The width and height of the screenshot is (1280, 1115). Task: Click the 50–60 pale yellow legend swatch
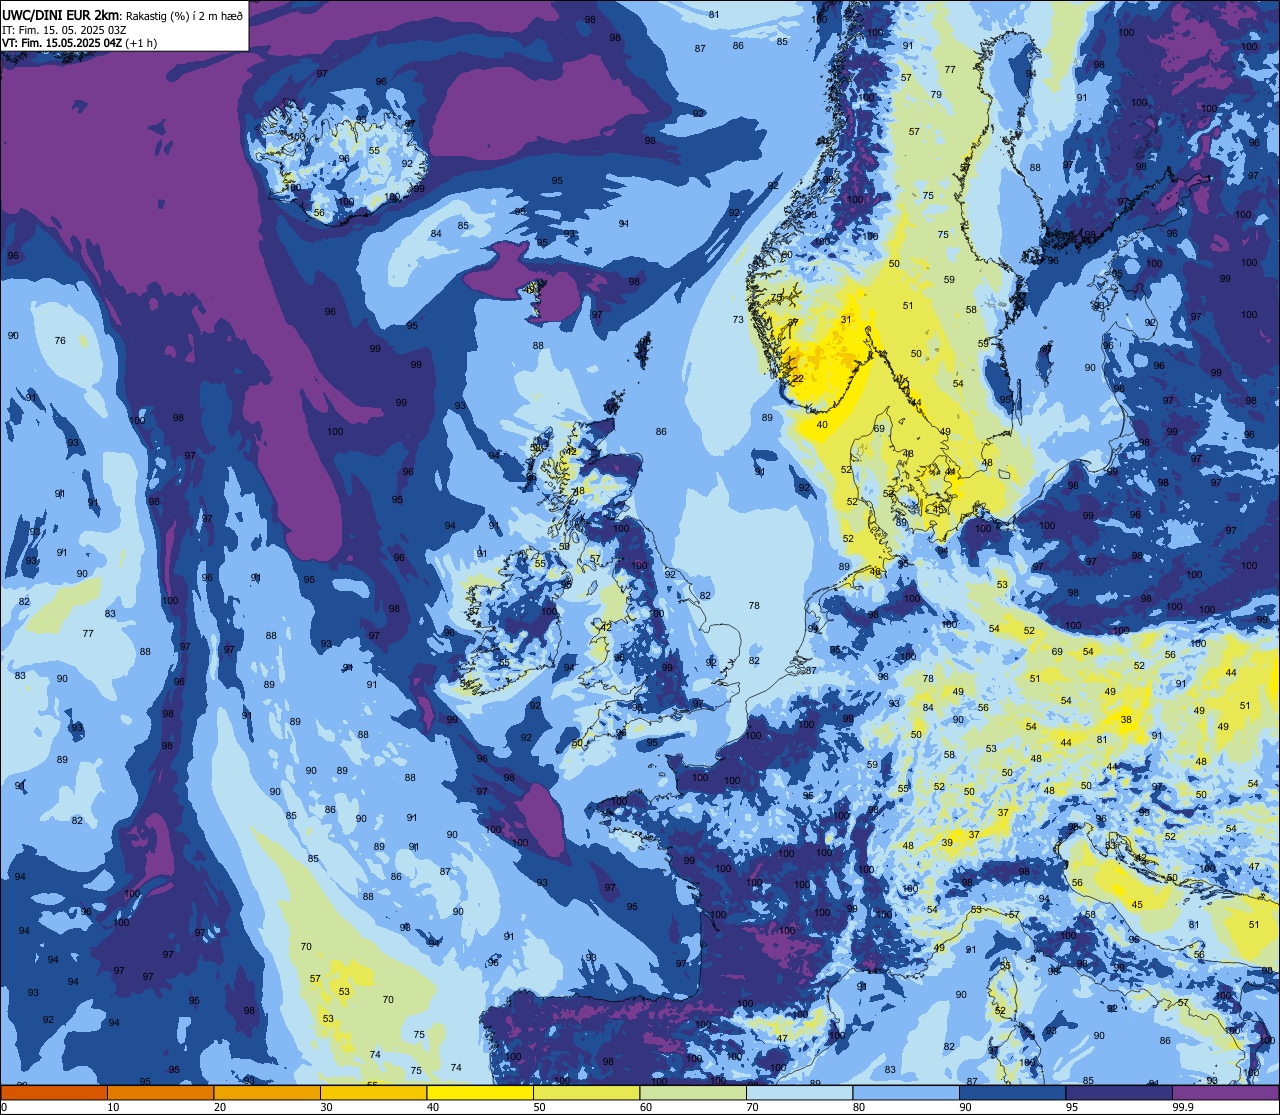point(586,1093)
